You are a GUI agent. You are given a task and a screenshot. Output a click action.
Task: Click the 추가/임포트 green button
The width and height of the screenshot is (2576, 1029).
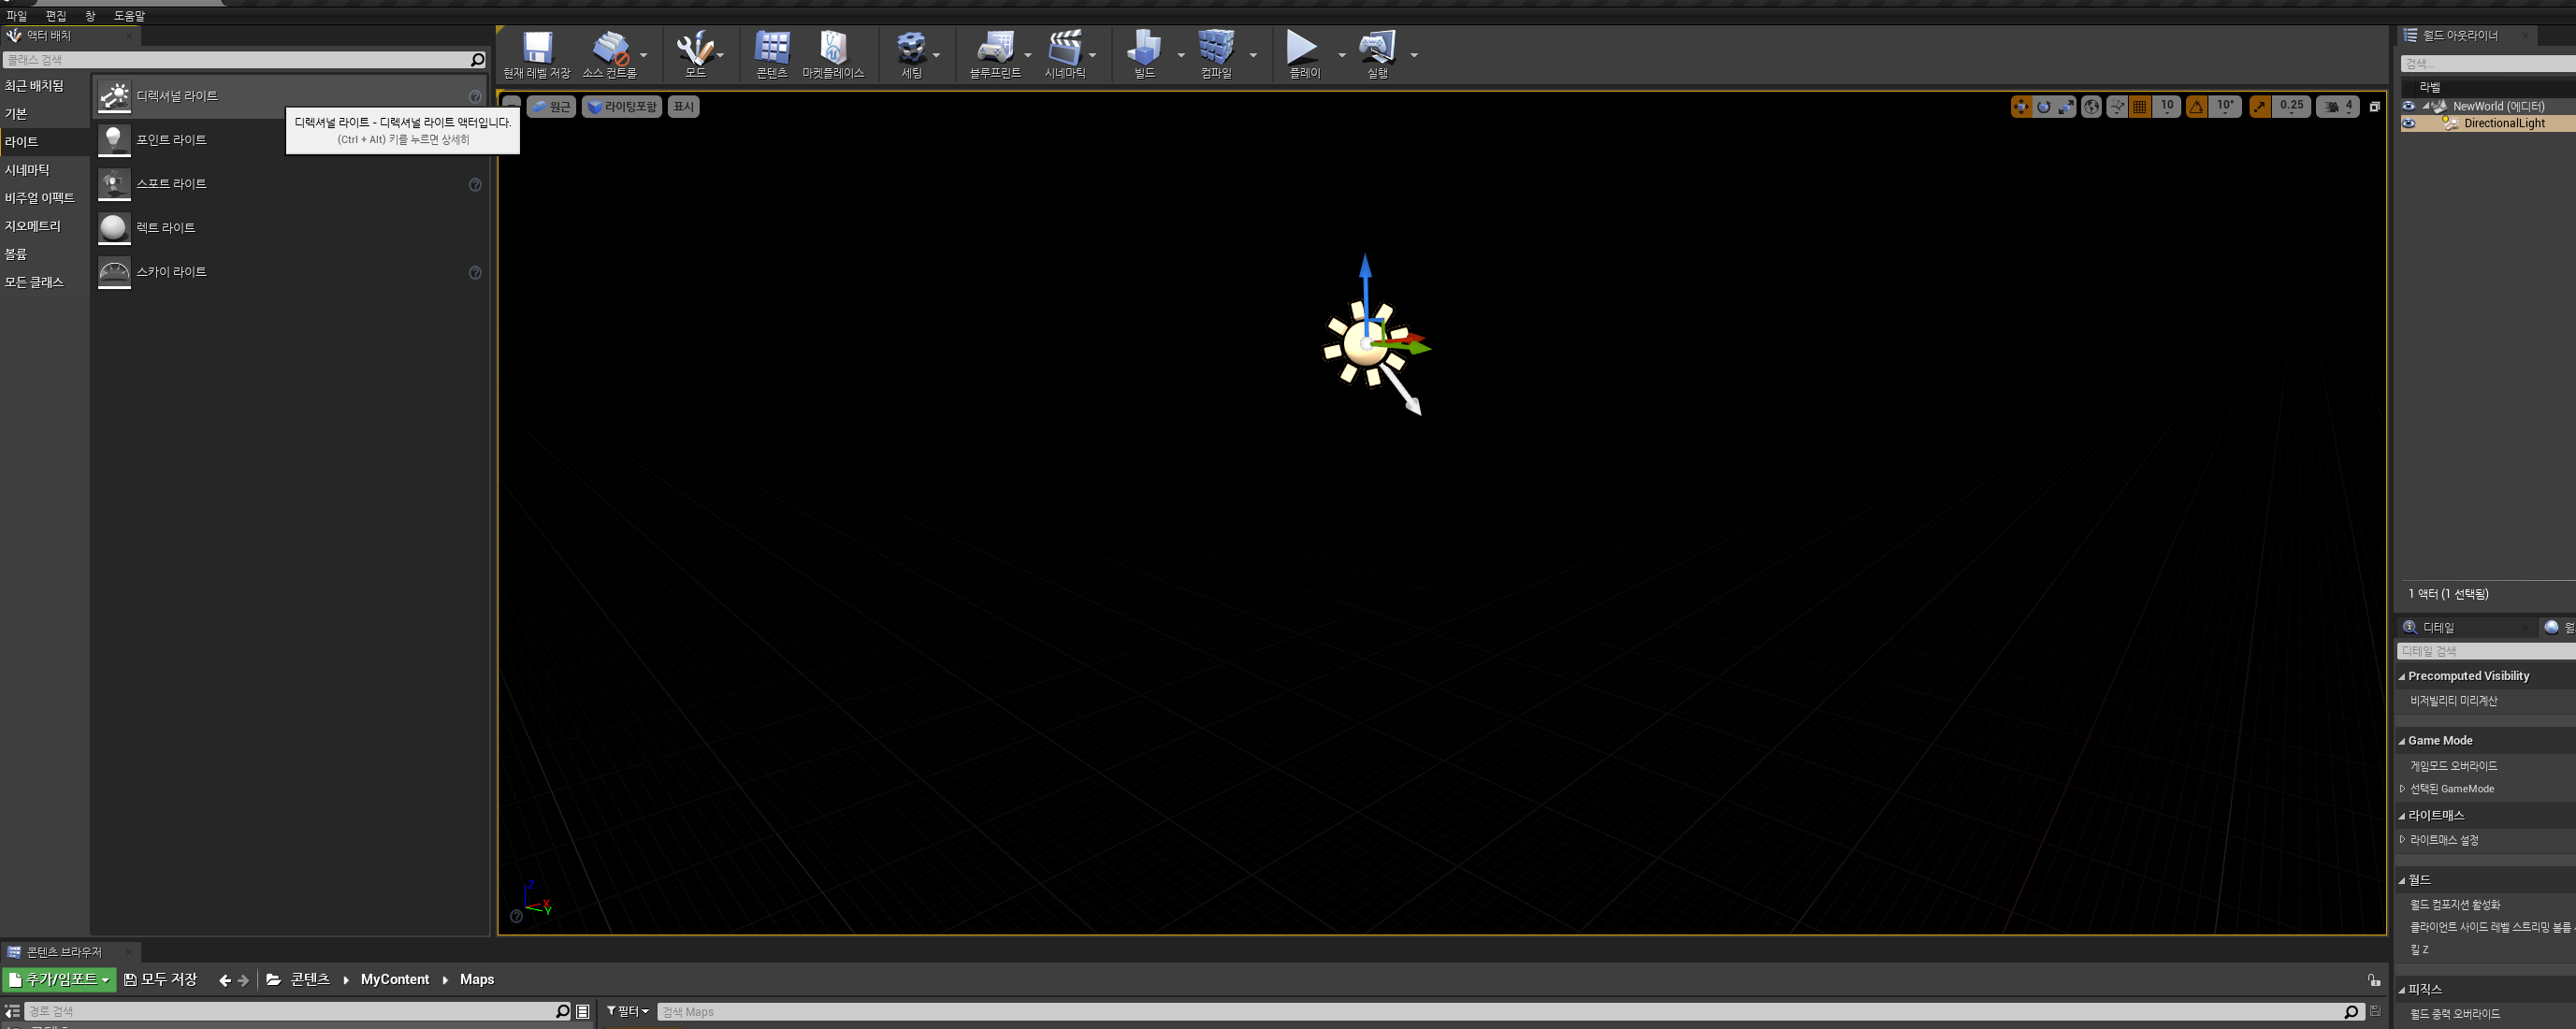[59, 980]
